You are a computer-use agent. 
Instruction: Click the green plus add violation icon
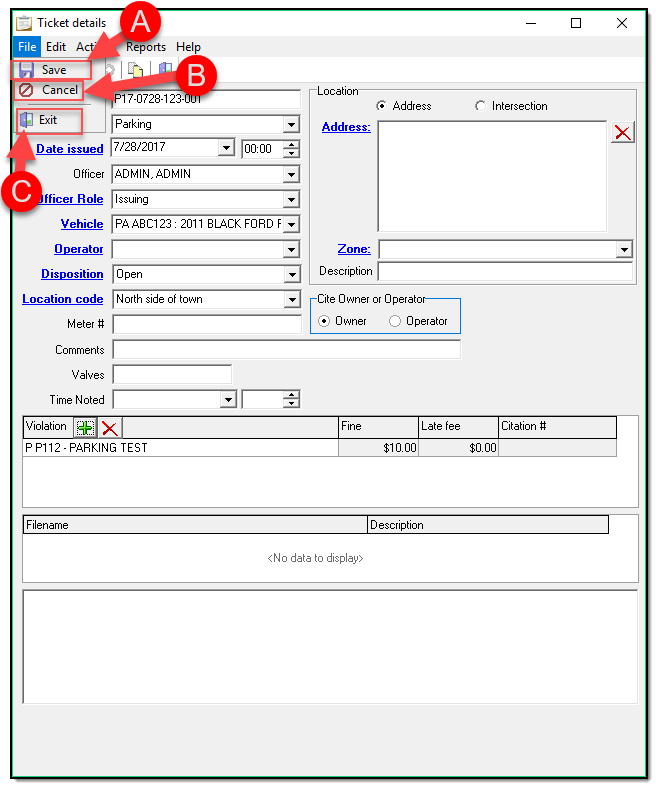pyautogui.click(x=86, y=428)
